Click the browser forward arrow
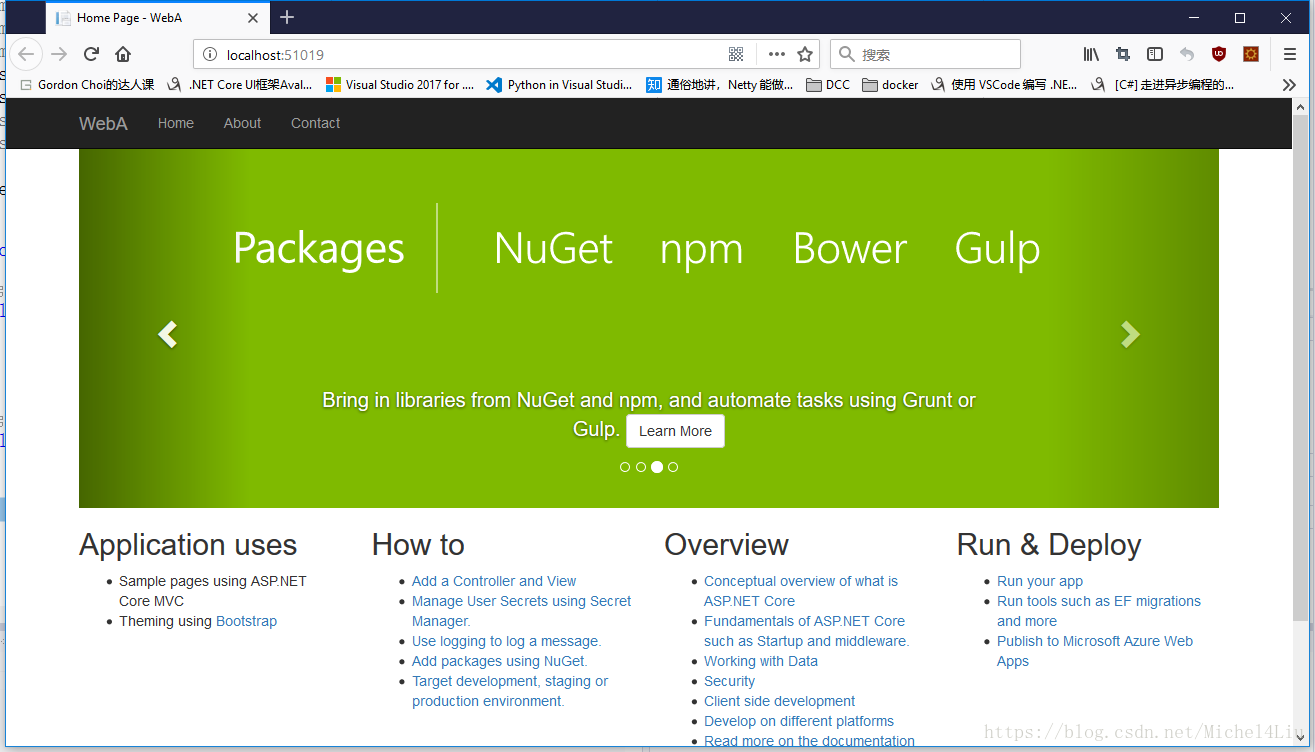The image size is (1315, 752). click(59, 54)
